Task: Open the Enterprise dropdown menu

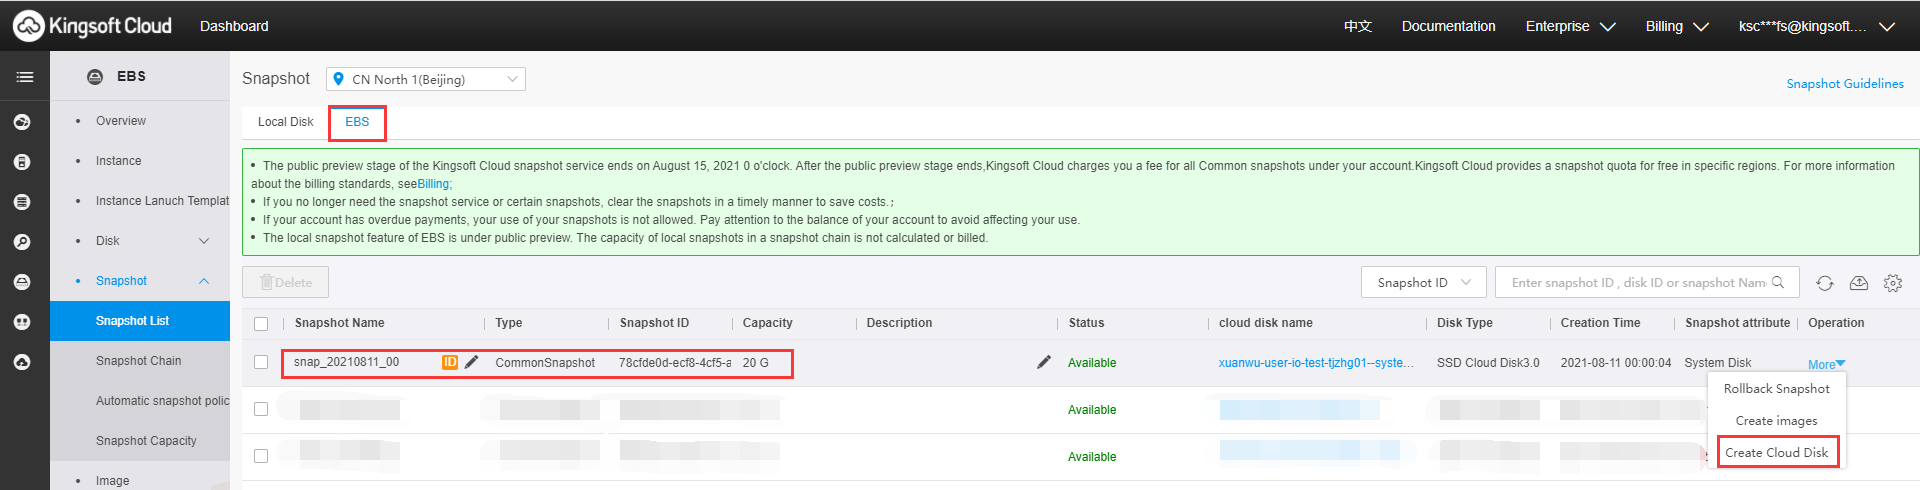Action: point(1570,26)
